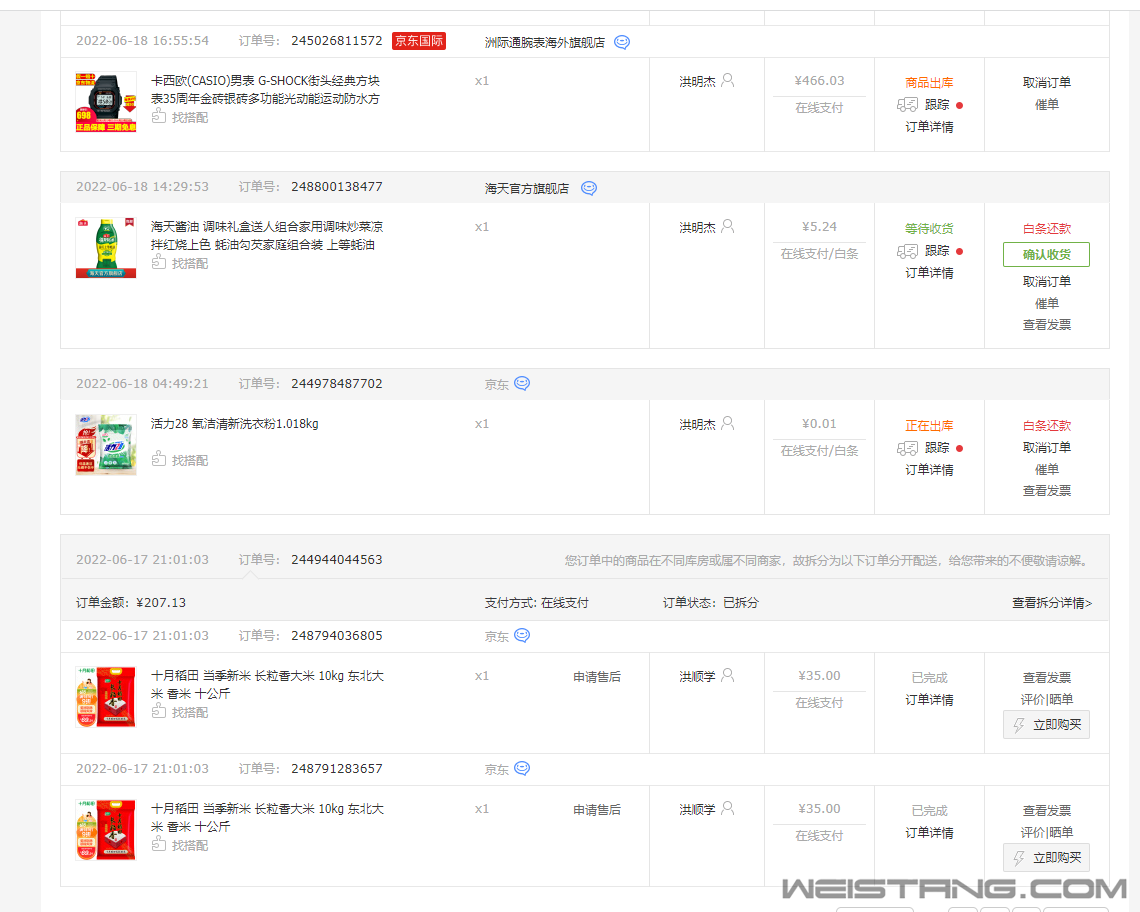Click 找搭配 icon under the Casio watch
Image resolution: width=1140 pixels, height=912 pixels.
click(x=158, y=116)
